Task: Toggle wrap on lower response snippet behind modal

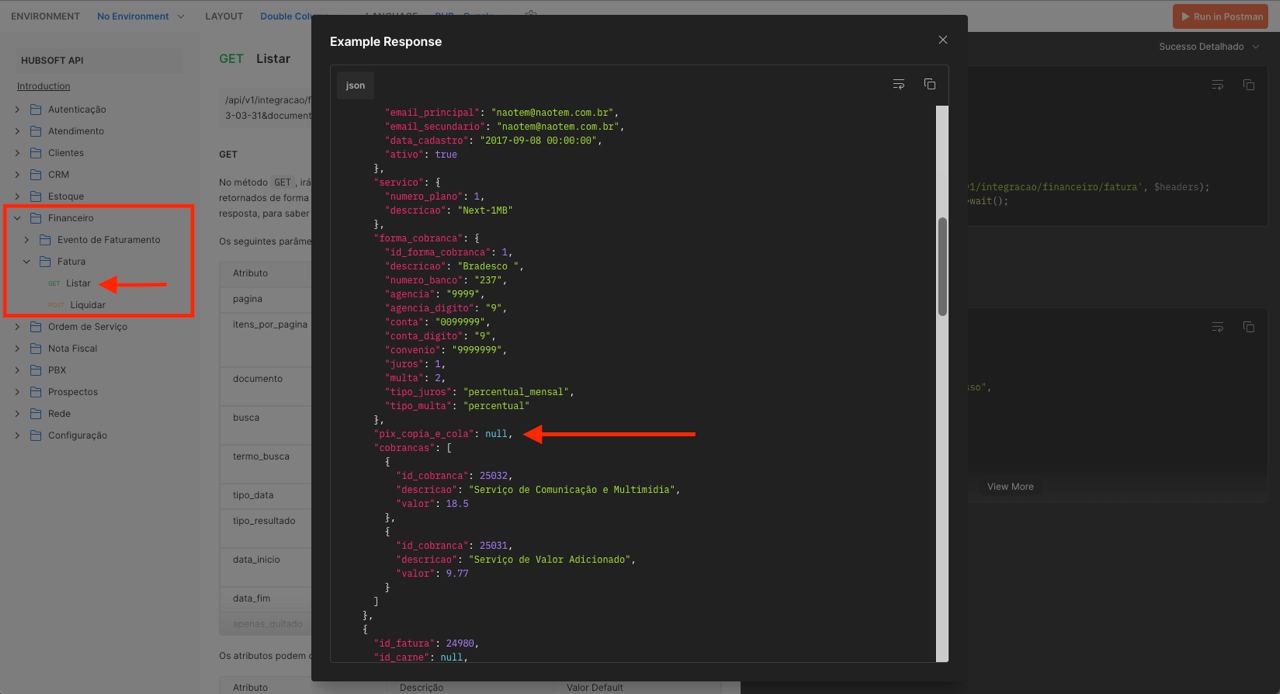Action: (x=1217, y=327)
